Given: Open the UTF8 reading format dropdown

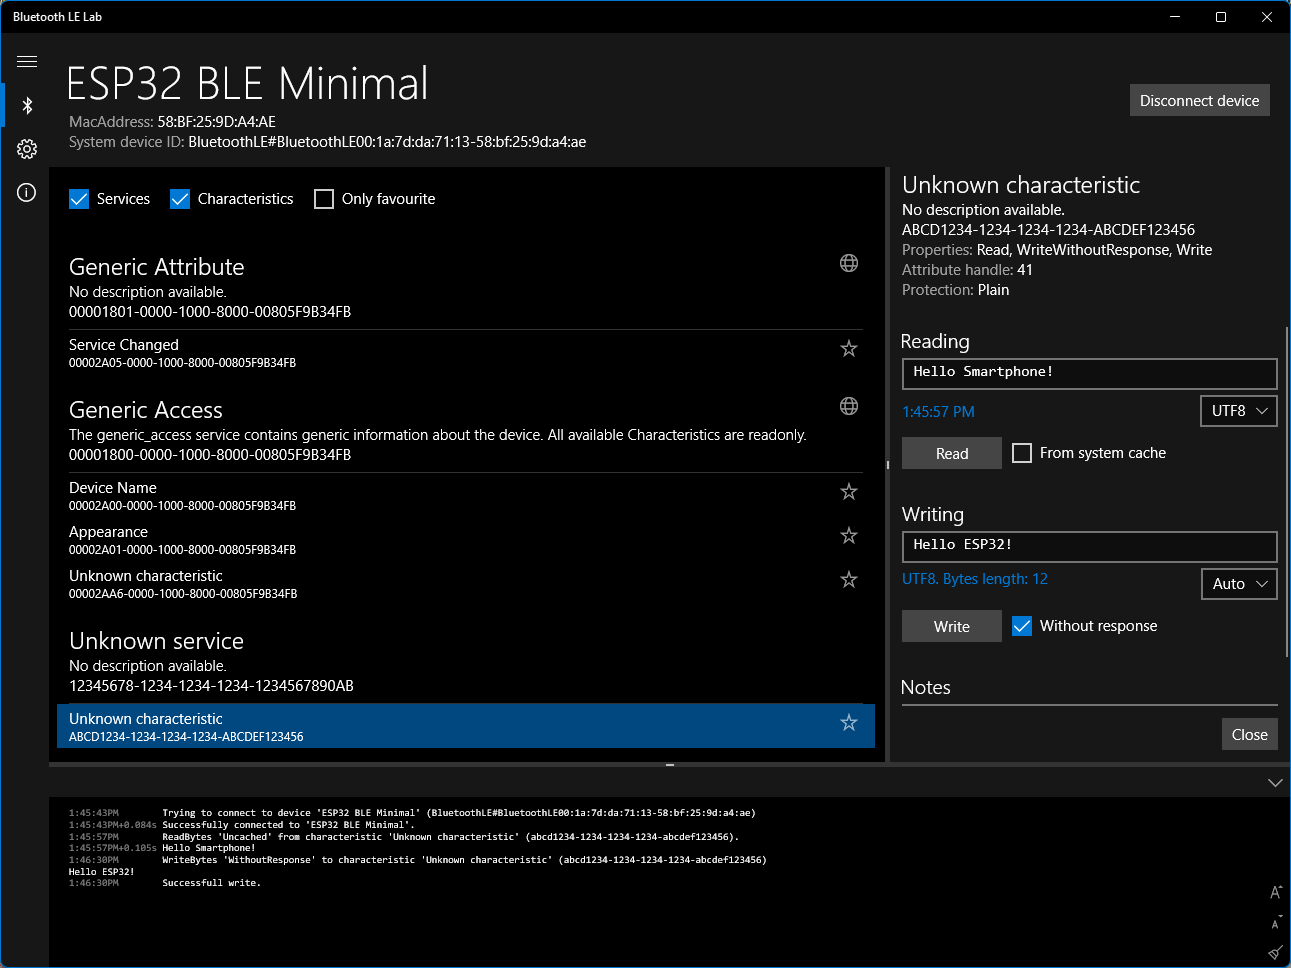Looking at the screenshot, I should 1238,411.
